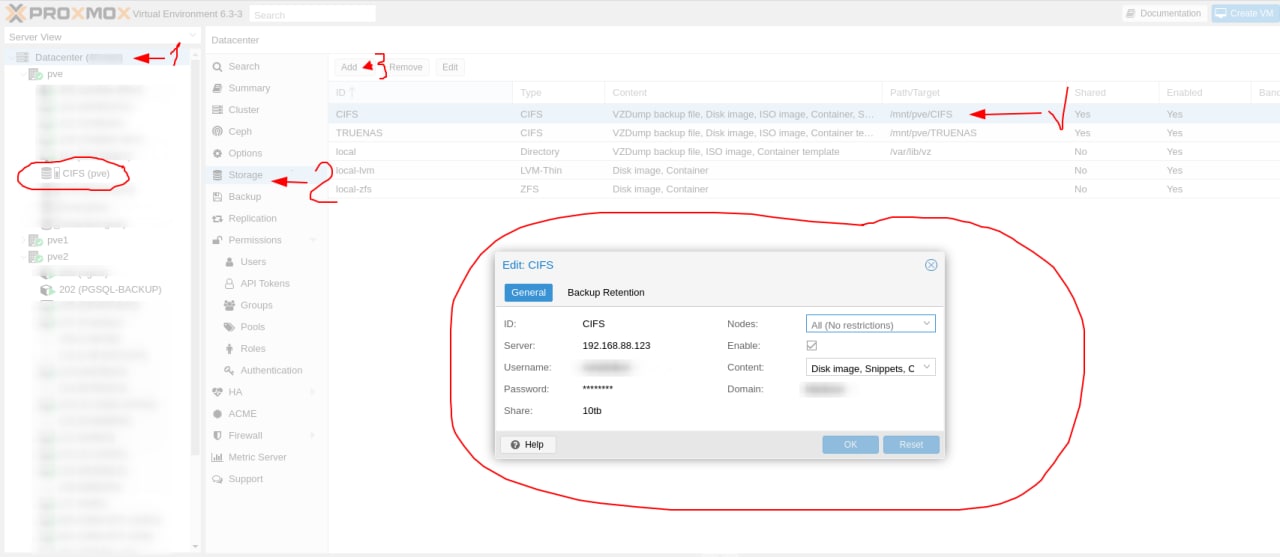Viewport: 1280px width, 557px height.
Task: Collapse the Permissions submenu arrow
Action: pos(313,240)
